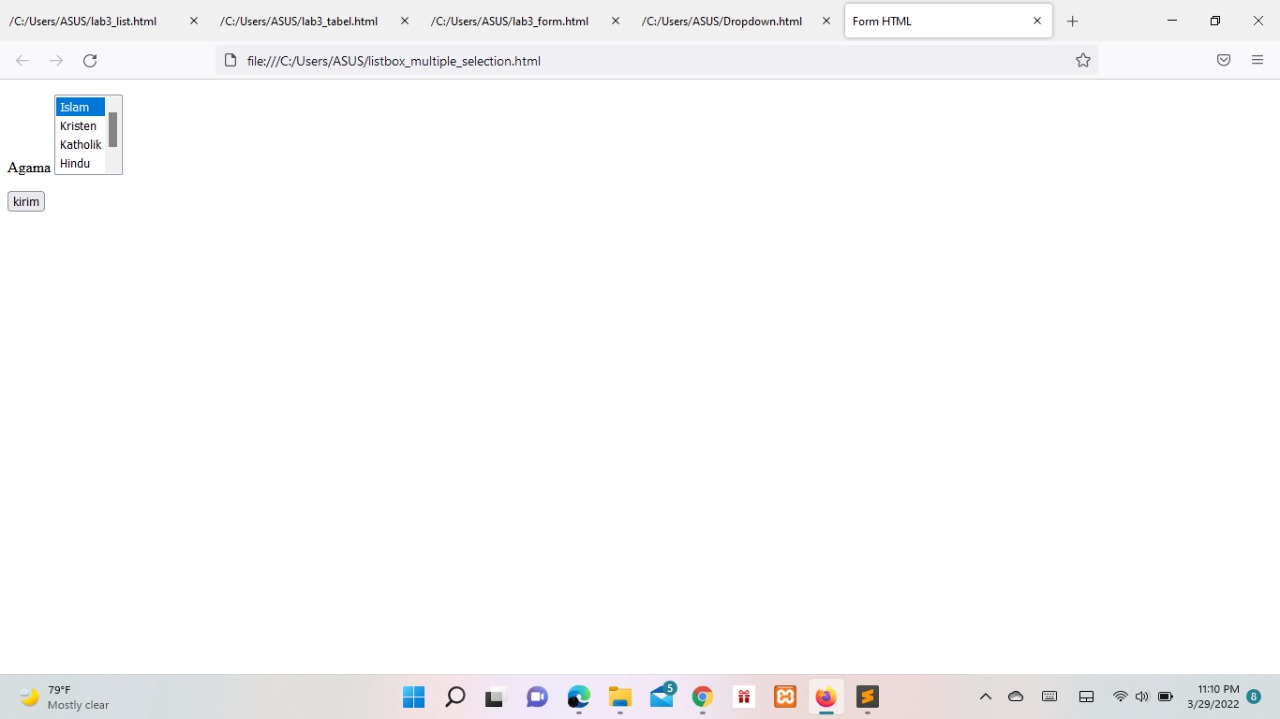This screenshot has width=1280, height=719.
Task: Open Windows Search from taskbar
Action: 455,697
